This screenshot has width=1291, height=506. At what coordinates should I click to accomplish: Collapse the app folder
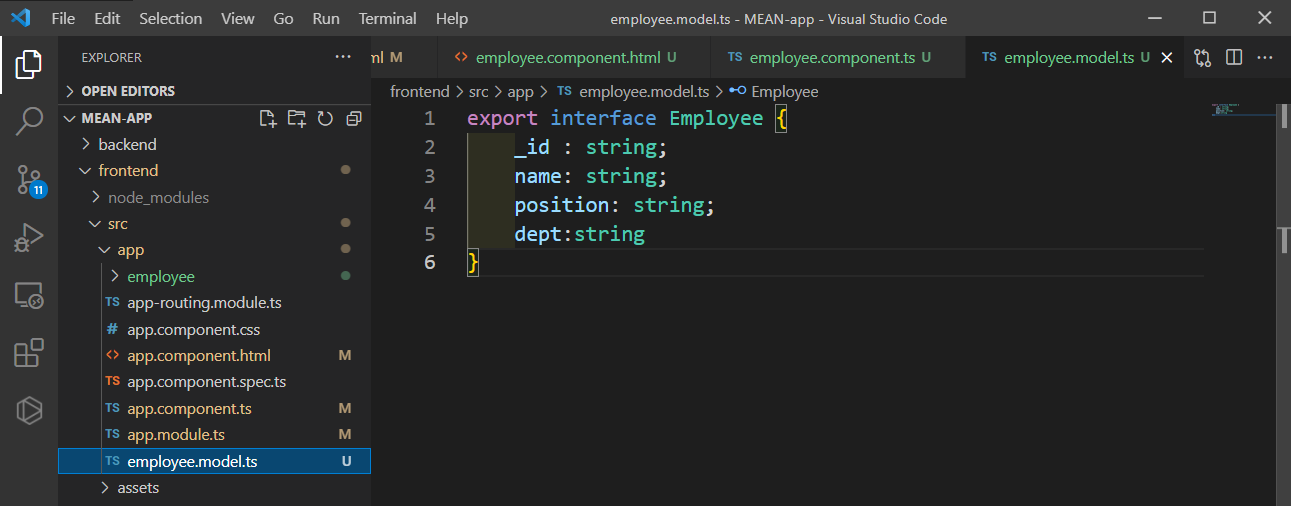pyautogui.click(x=214, y=250)
